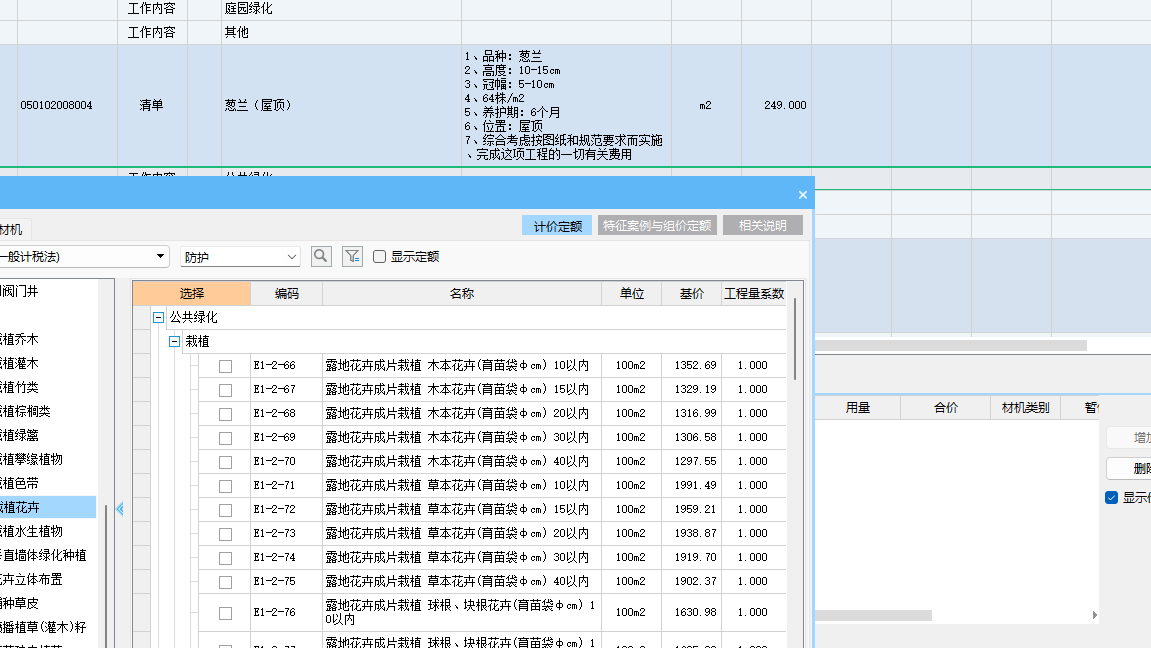Click the 选择 column header

[192, 294]
